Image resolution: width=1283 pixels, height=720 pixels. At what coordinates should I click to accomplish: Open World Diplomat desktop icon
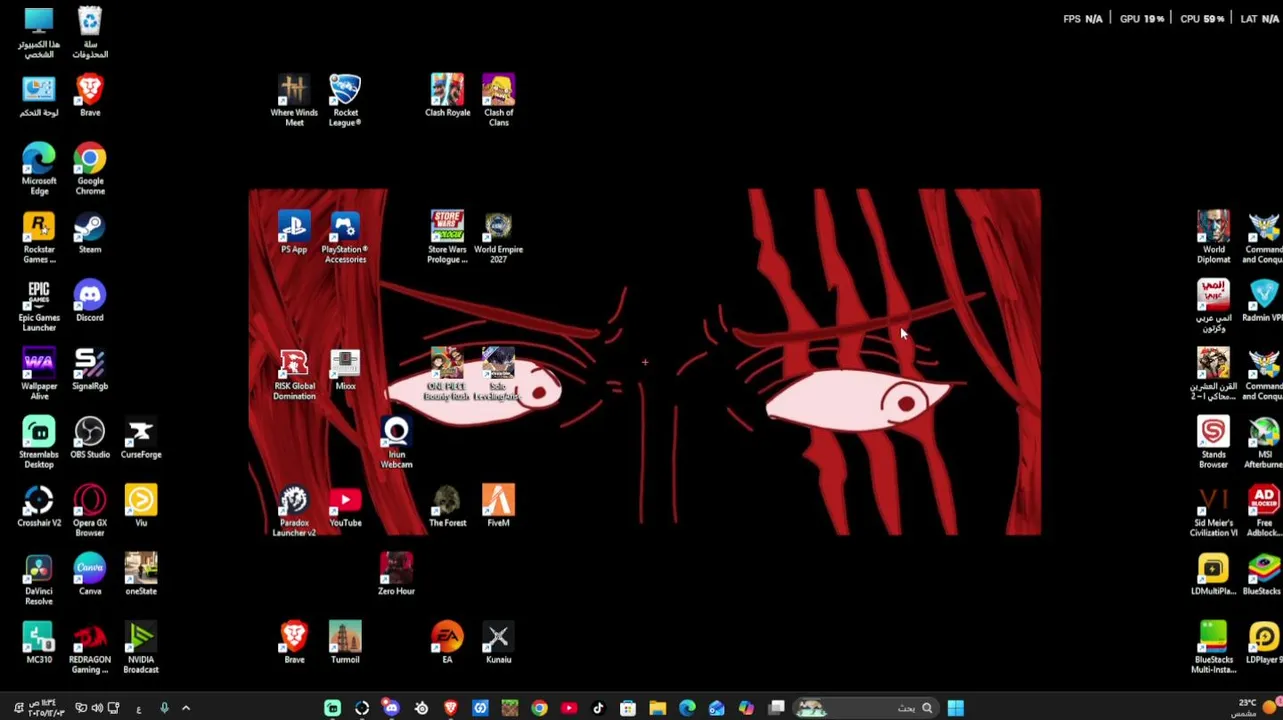1213,237
